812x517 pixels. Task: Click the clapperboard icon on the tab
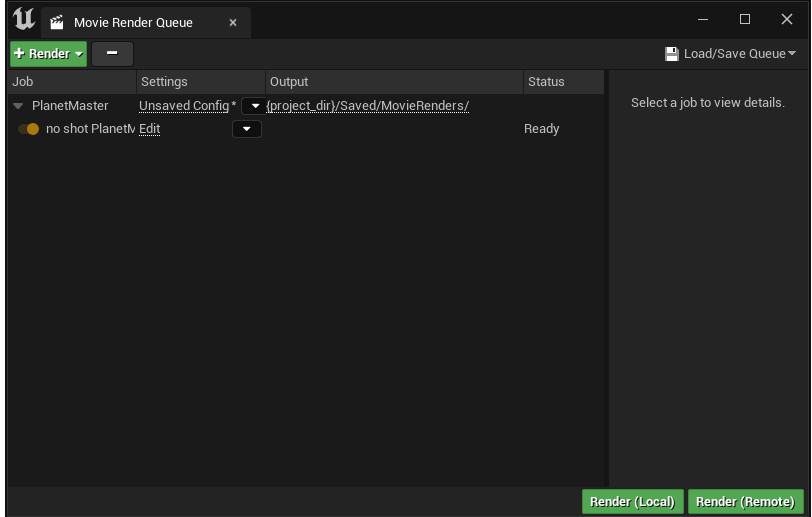tap(57, 22)
